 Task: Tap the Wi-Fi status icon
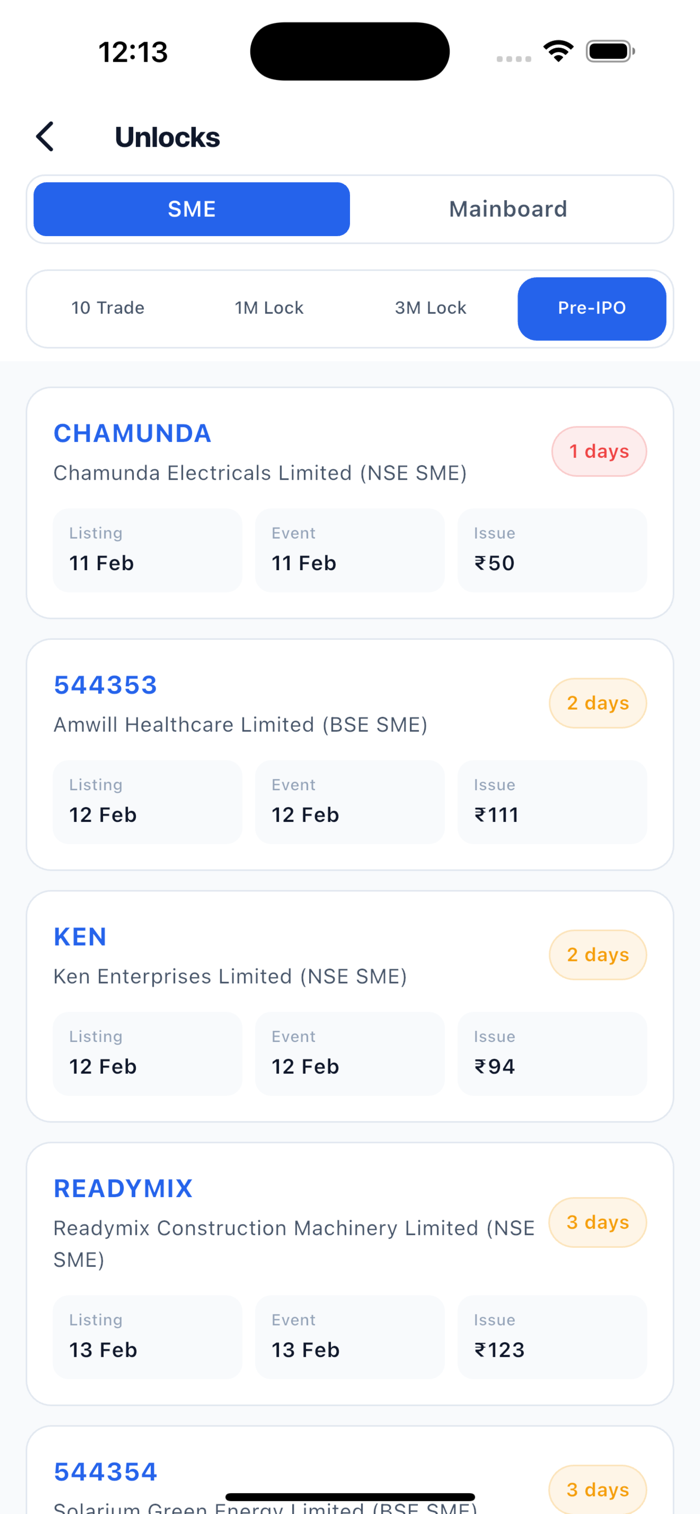point(558,51)
